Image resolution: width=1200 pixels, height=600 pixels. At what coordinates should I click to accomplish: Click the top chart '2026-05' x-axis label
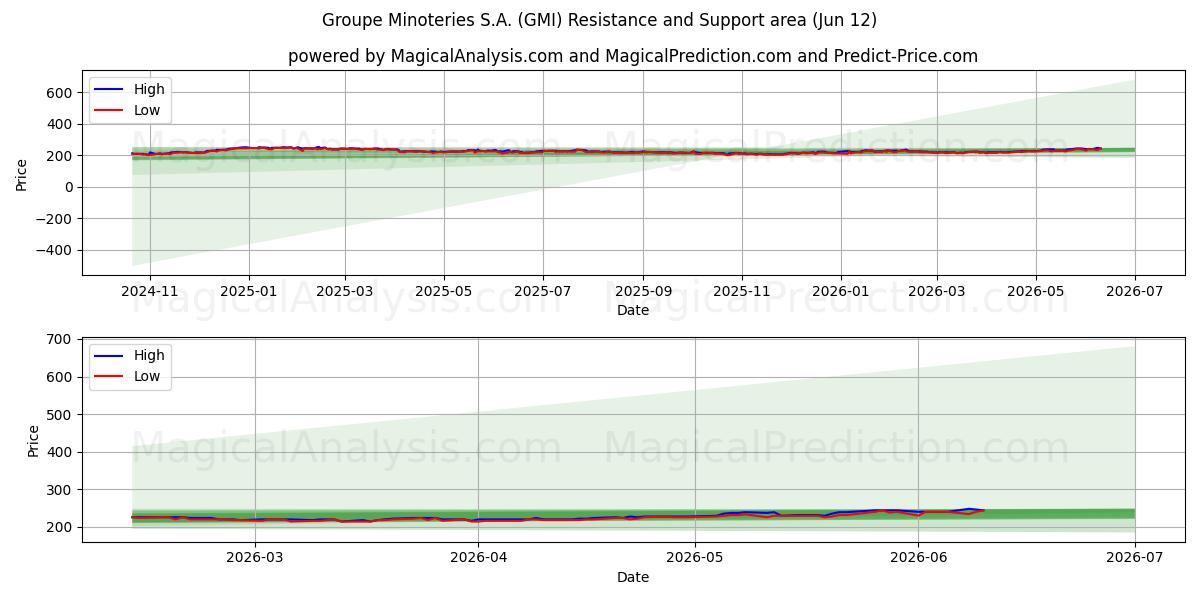coord(1035,292)
